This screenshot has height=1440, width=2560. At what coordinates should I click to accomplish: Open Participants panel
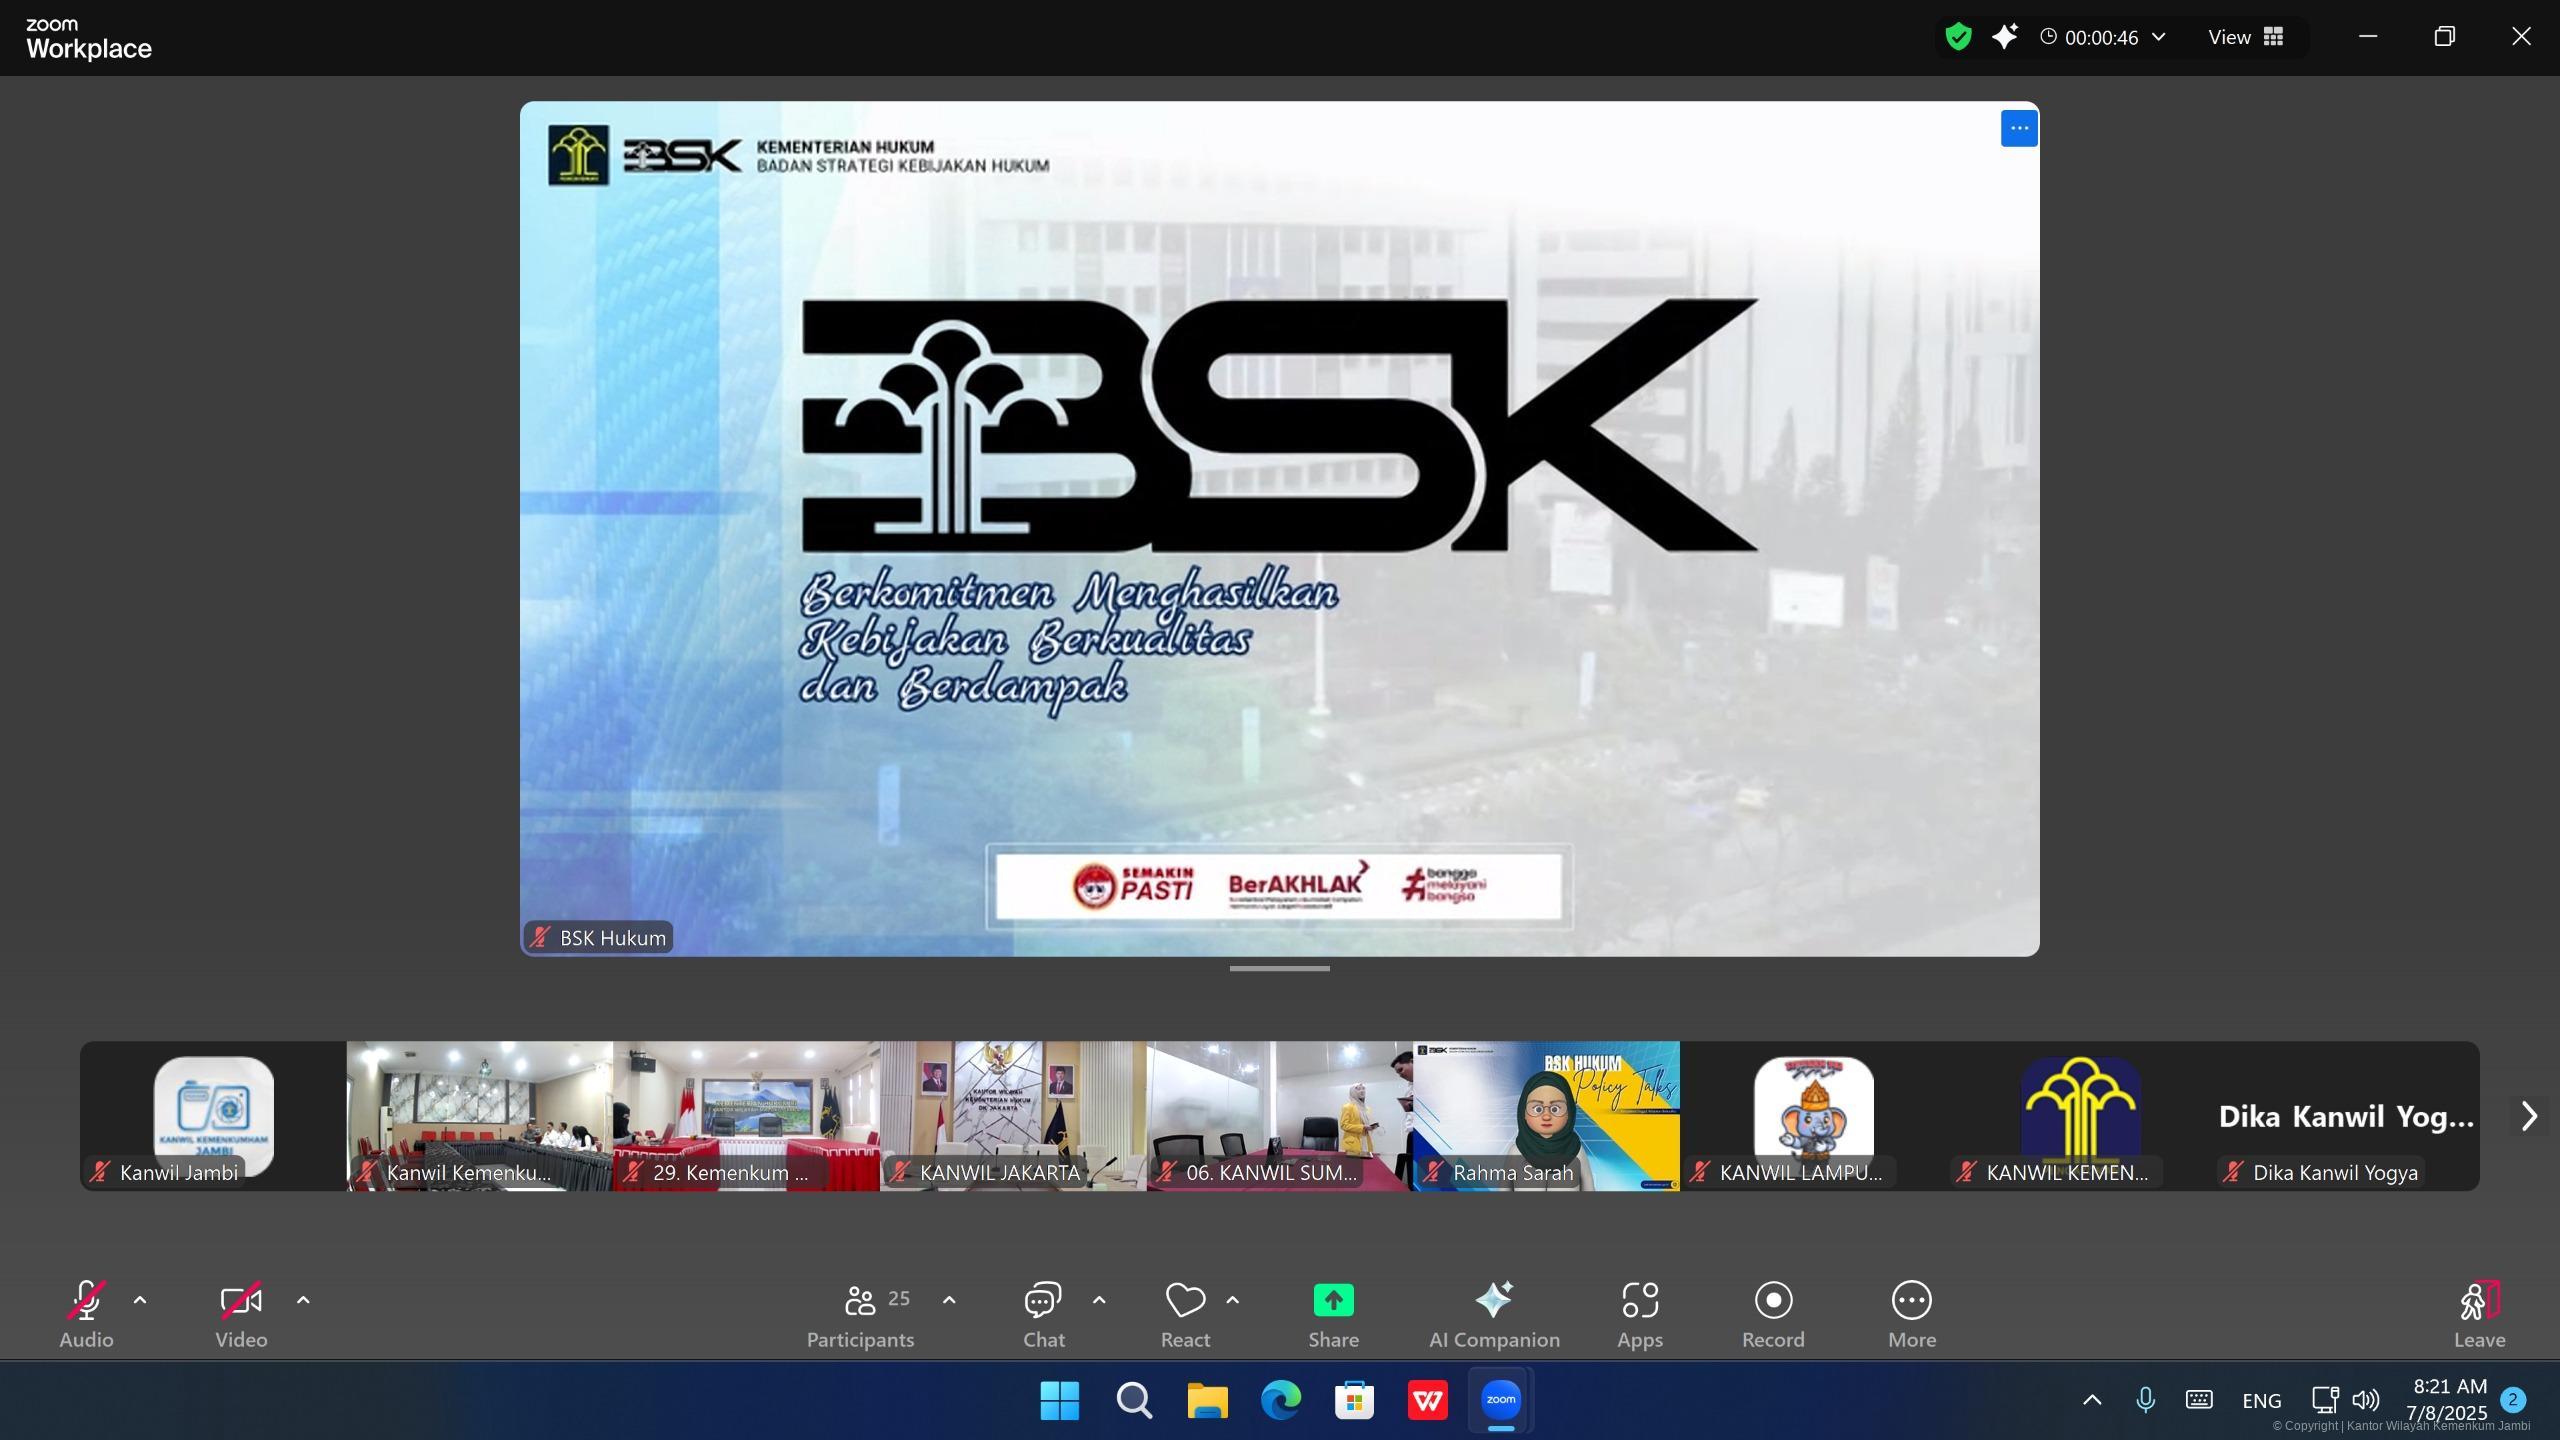click(x=860, y=1315)
